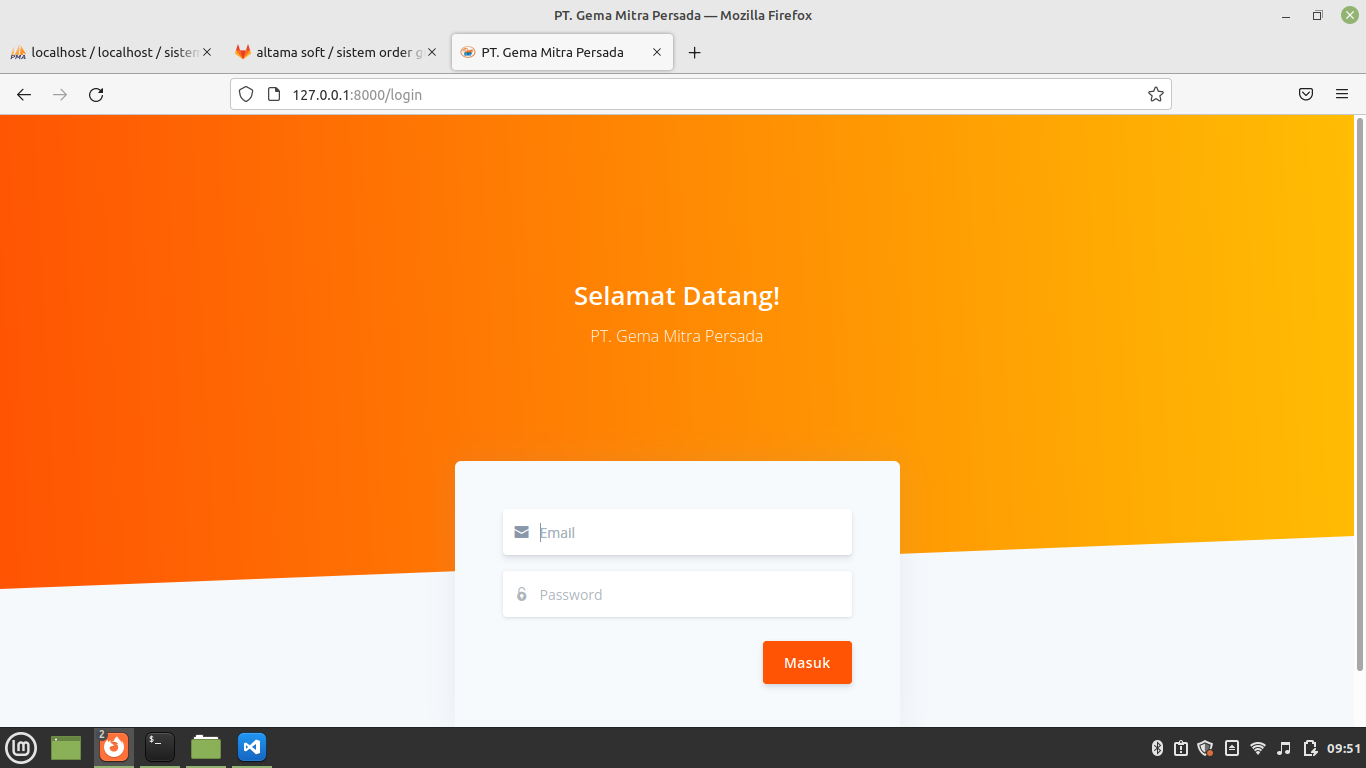Click the Bluetooth tray icon
This screenshot has width=1366, height=768.
1158,748
